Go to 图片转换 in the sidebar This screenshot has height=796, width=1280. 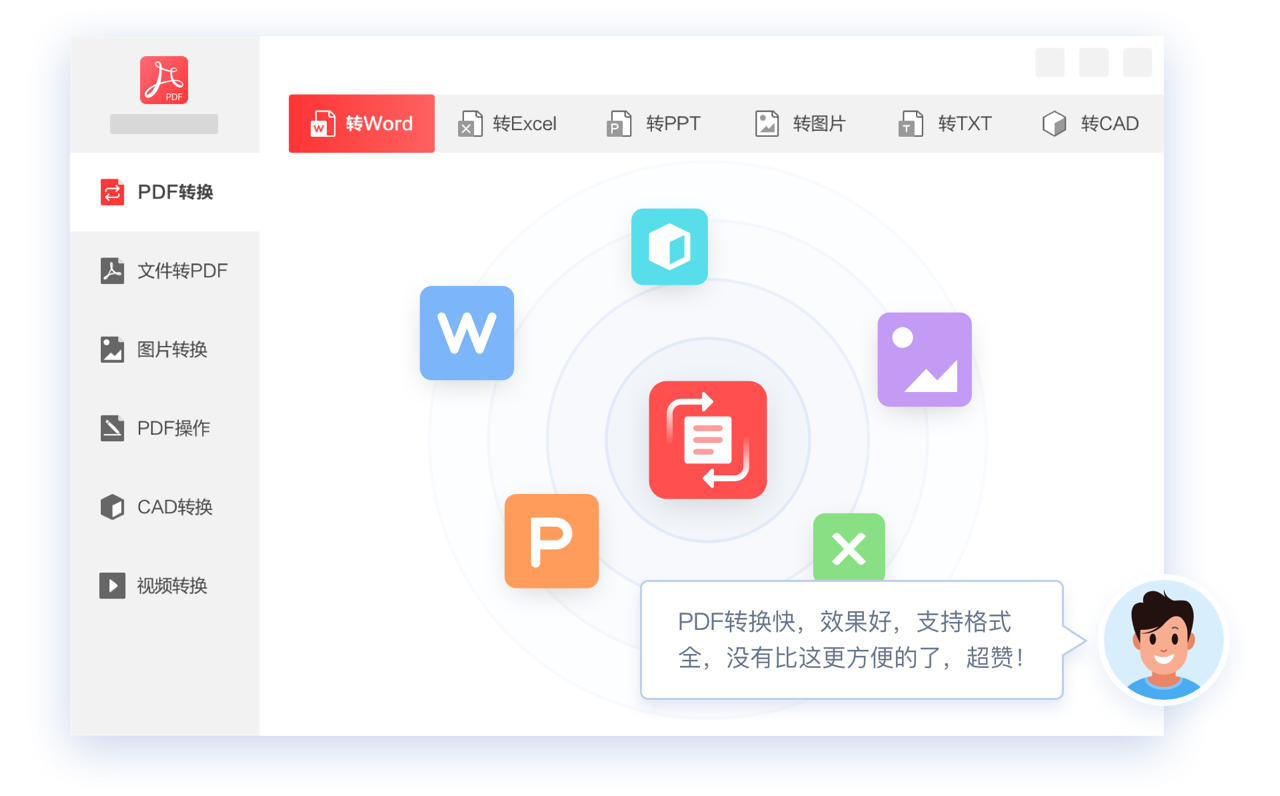165,350
